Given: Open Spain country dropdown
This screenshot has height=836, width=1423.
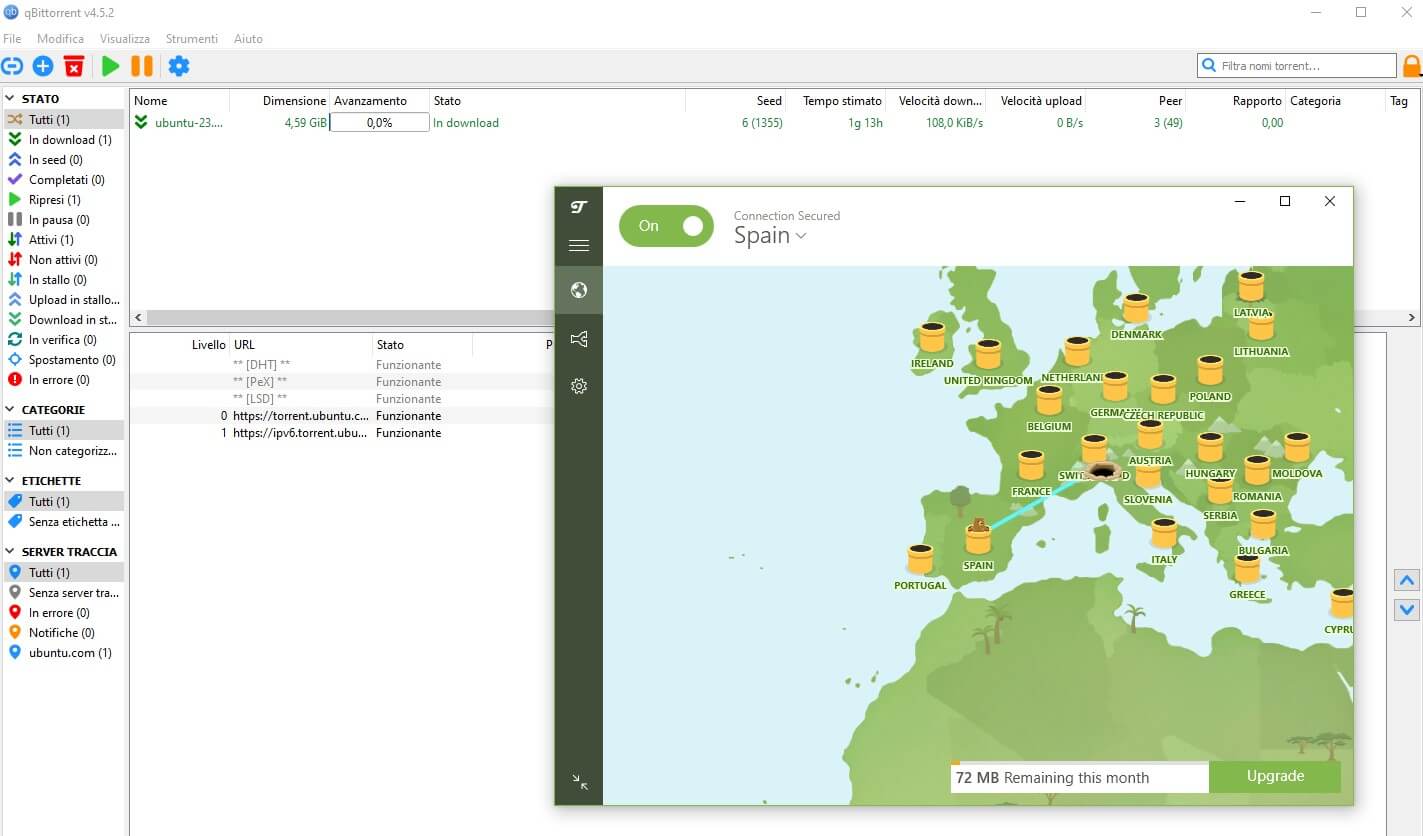Looking at the screenshot, I should pos(770,236).
